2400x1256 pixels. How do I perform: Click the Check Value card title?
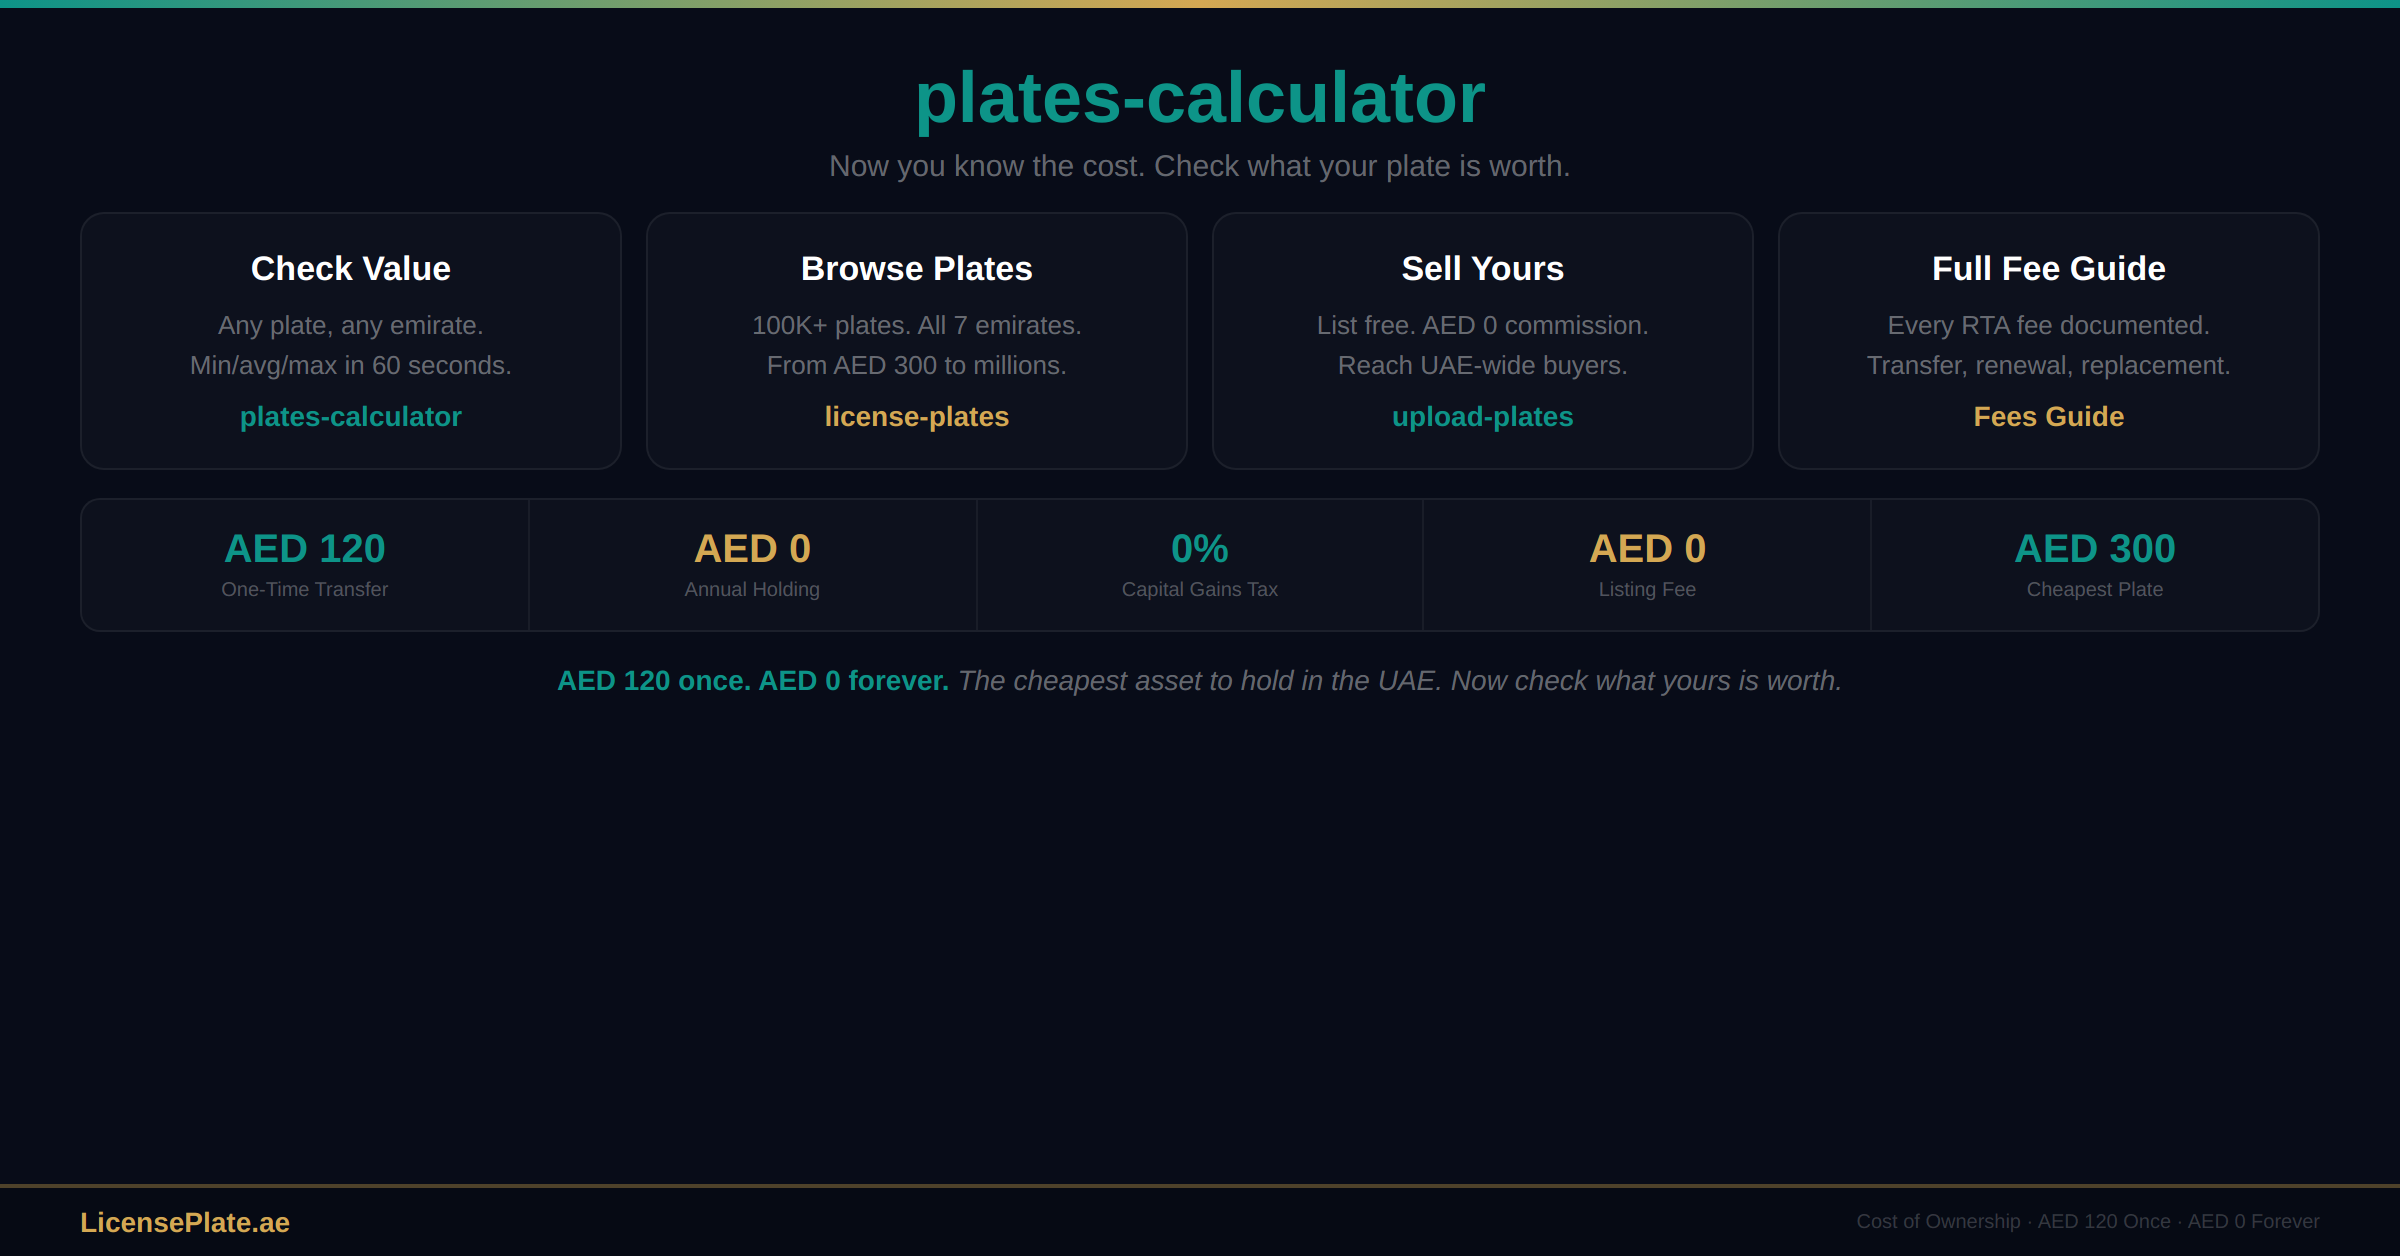pos(351,269)
